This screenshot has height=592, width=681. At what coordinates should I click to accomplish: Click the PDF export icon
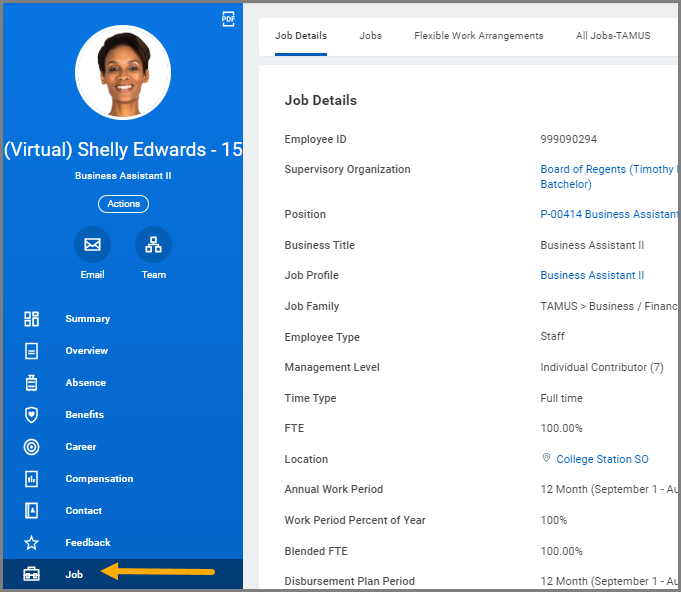[x=228, y=19]
